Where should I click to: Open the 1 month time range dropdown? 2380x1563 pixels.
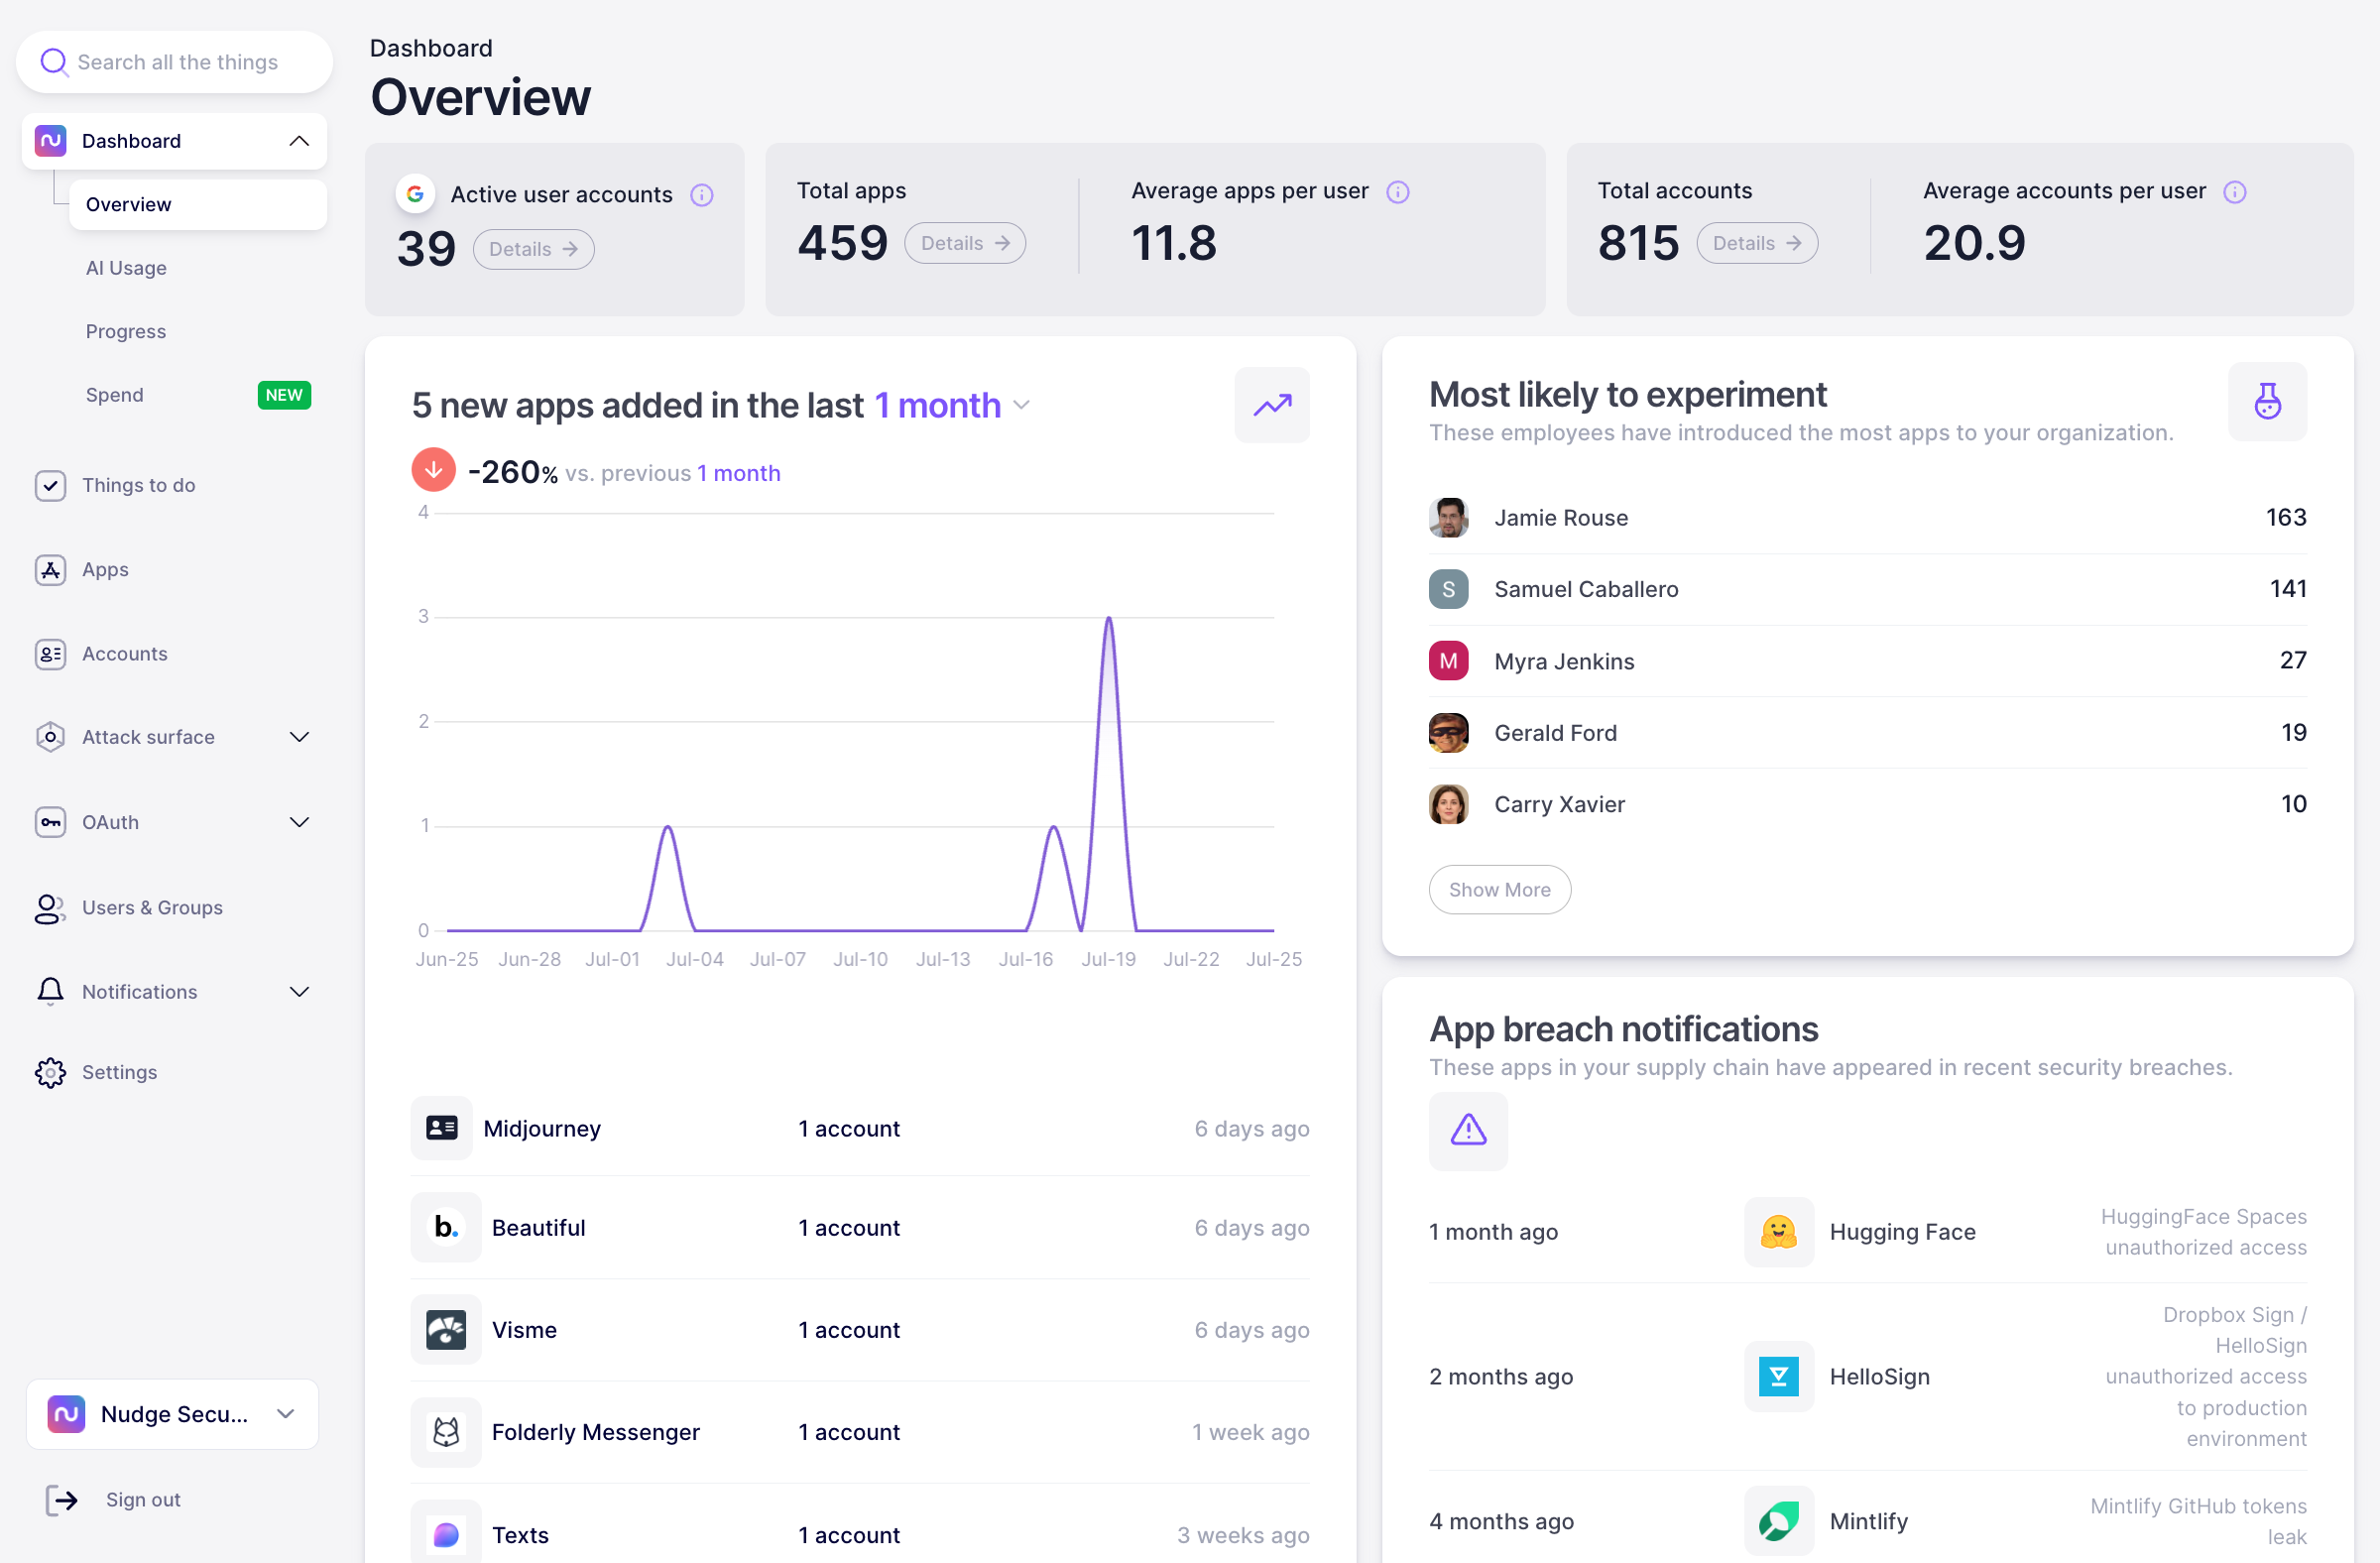[951, 405]
